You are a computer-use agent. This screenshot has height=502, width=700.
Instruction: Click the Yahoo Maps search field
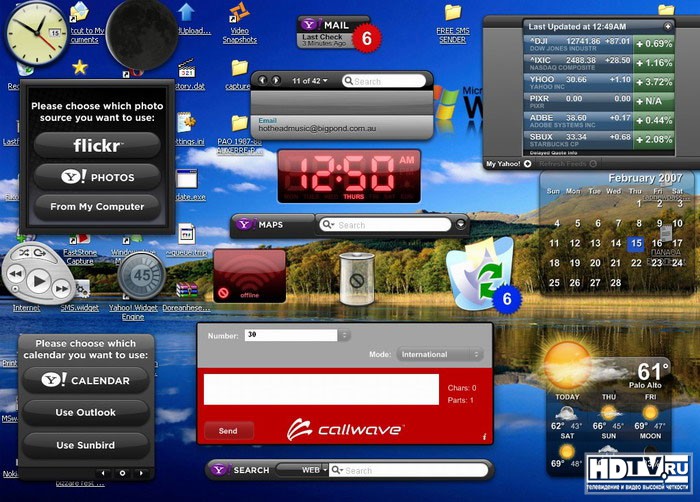pos(386,225)
